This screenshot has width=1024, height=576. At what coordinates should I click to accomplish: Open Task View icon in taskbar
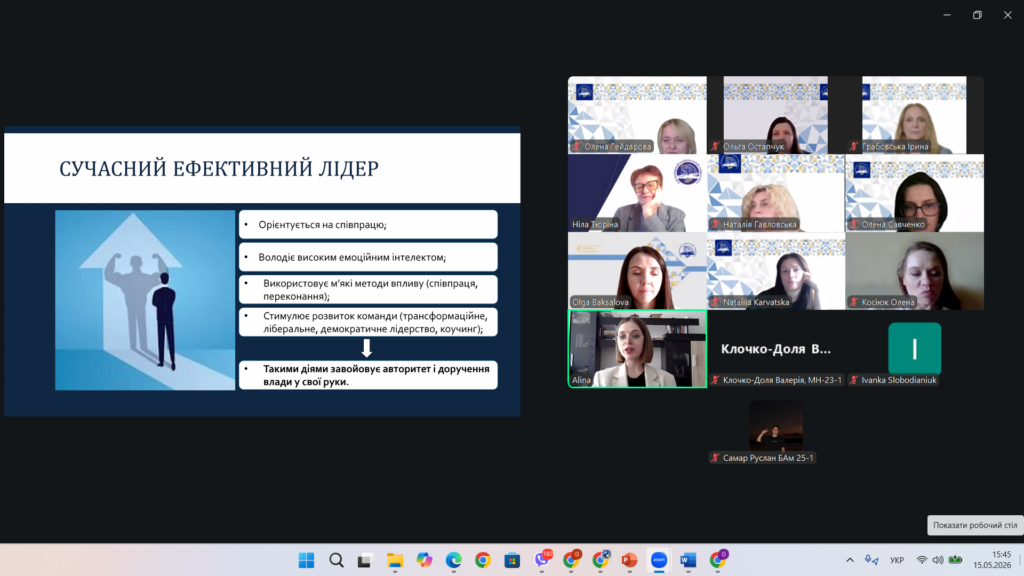tap(364, 560)
